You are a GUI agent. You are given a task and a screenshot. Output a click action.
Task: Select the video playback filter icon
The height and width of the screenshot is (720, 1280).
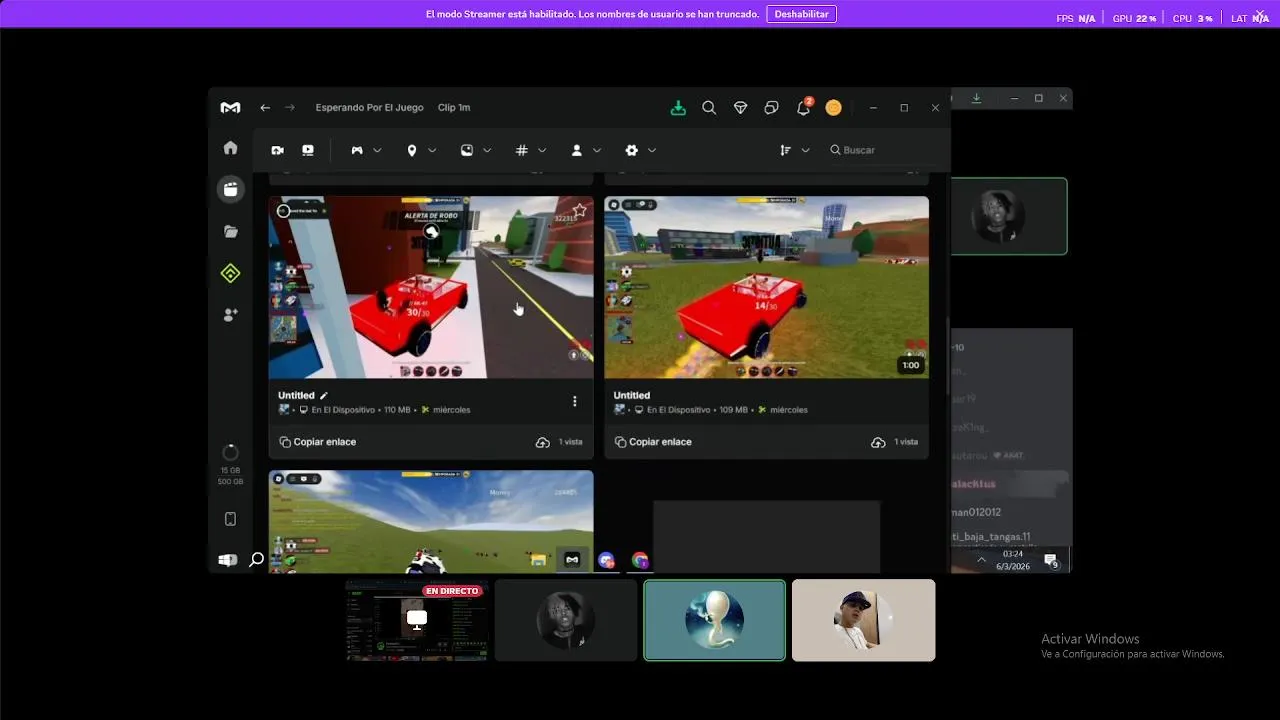pyautogui.click(x=308, y=150)
